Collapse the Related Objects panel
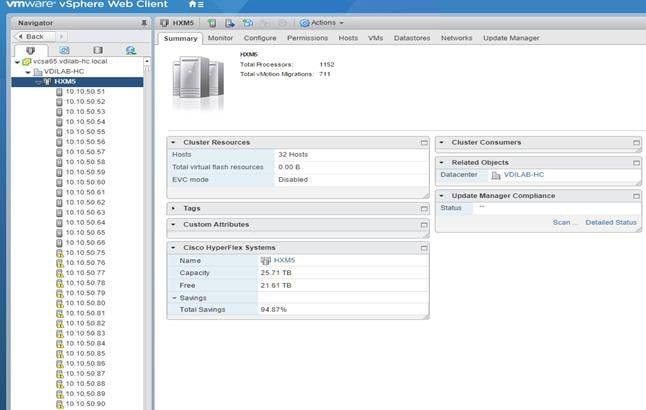Viewport: 646px width, 410px height. click(x=442, y=163)
